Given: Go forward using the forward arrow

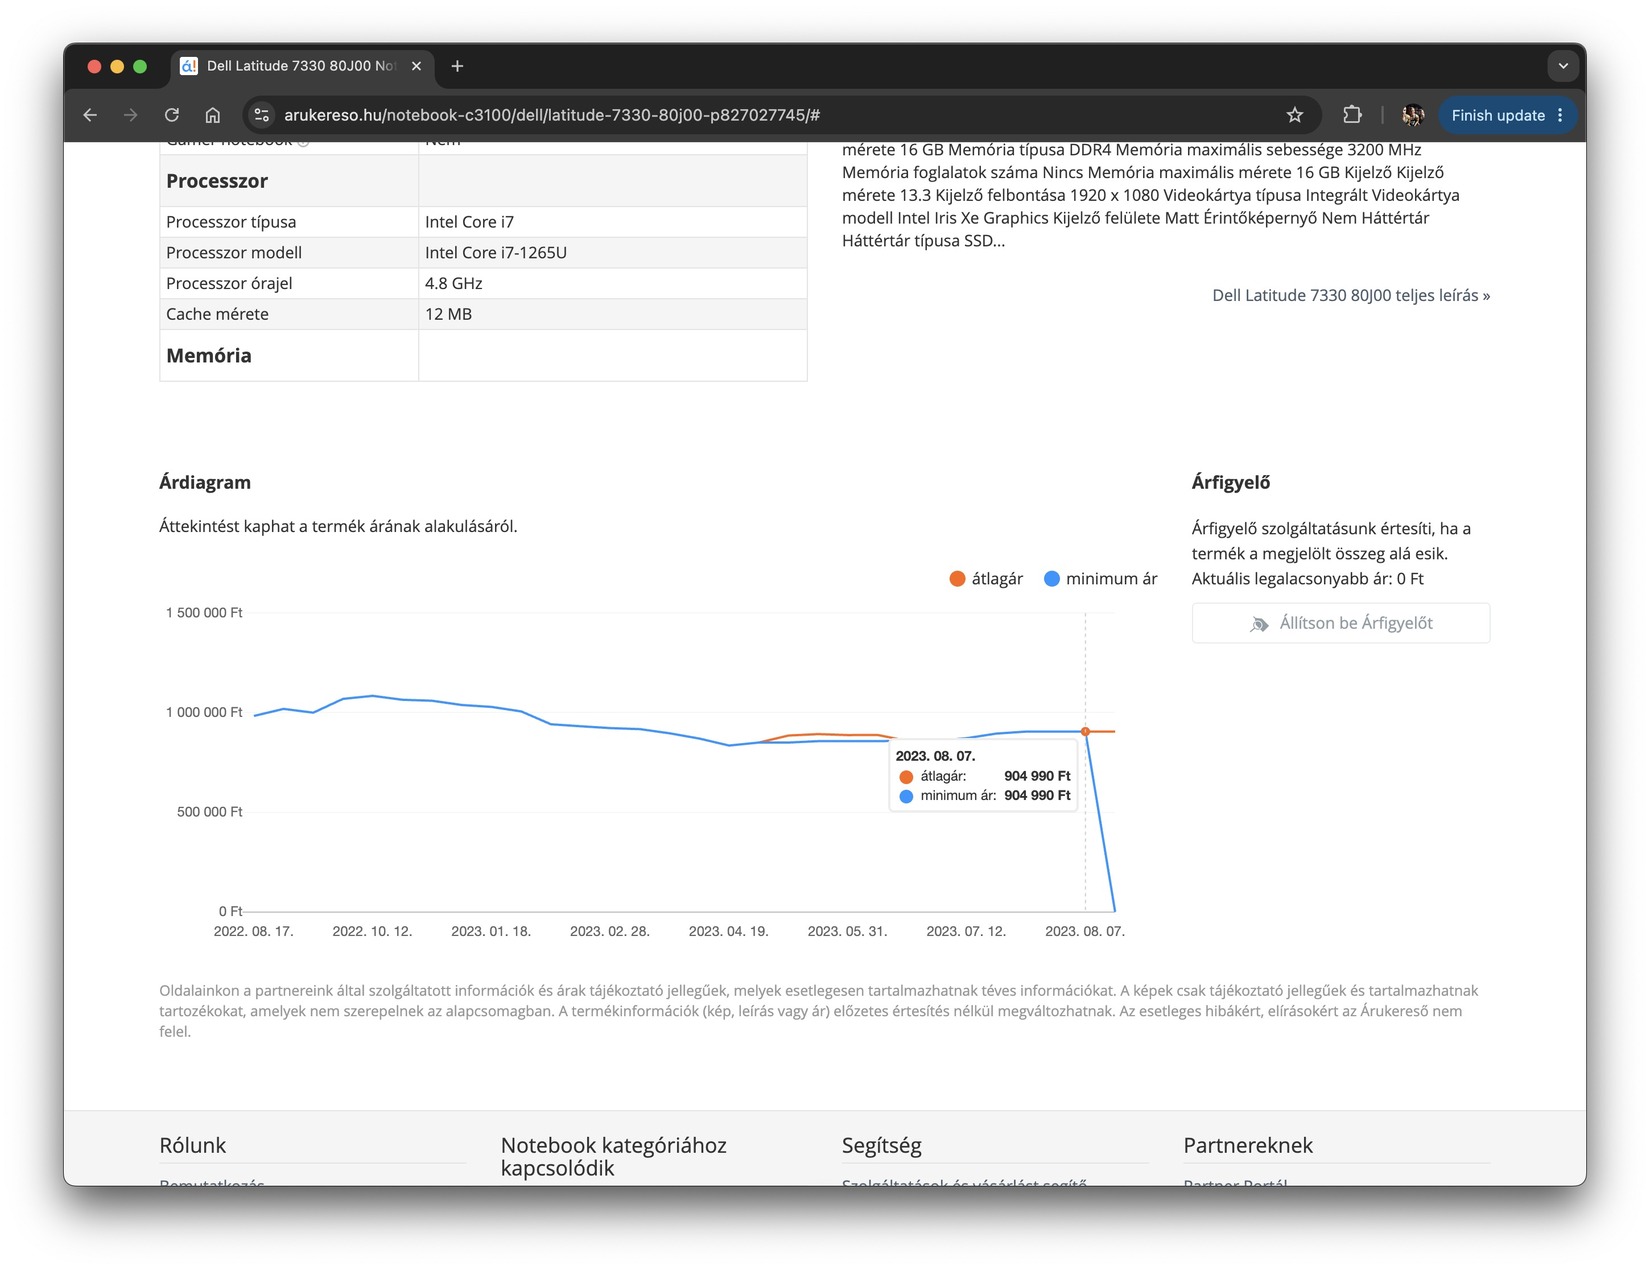Looking at the screenshot, I should pos(131,115).
